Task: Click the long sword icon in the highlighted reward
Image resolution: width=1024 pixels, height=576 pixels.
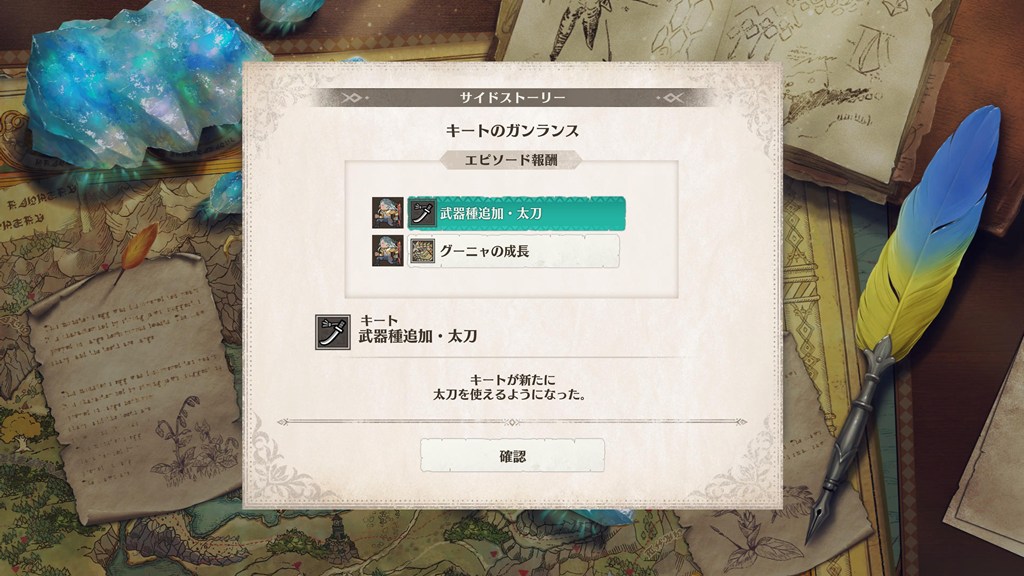Action: tap(423, 213)
